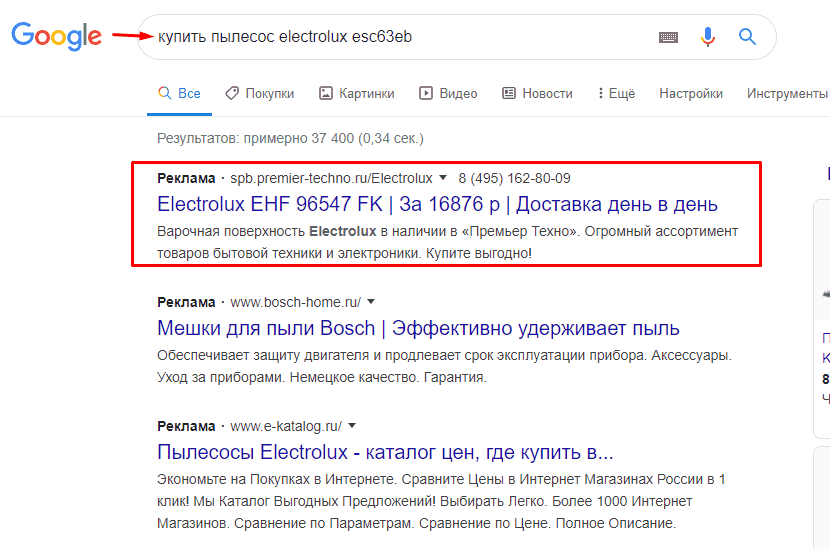Click the www.bosch-home.ru/ URL text
830x549 pixels.
coord(295,302)
